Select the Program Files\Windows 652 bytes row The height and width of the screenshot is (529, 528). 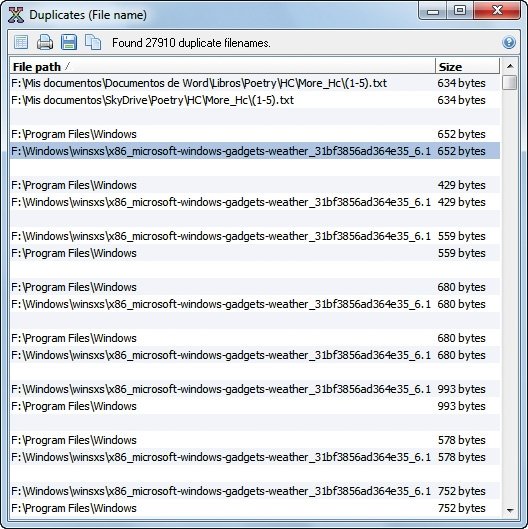pos(255,134)
